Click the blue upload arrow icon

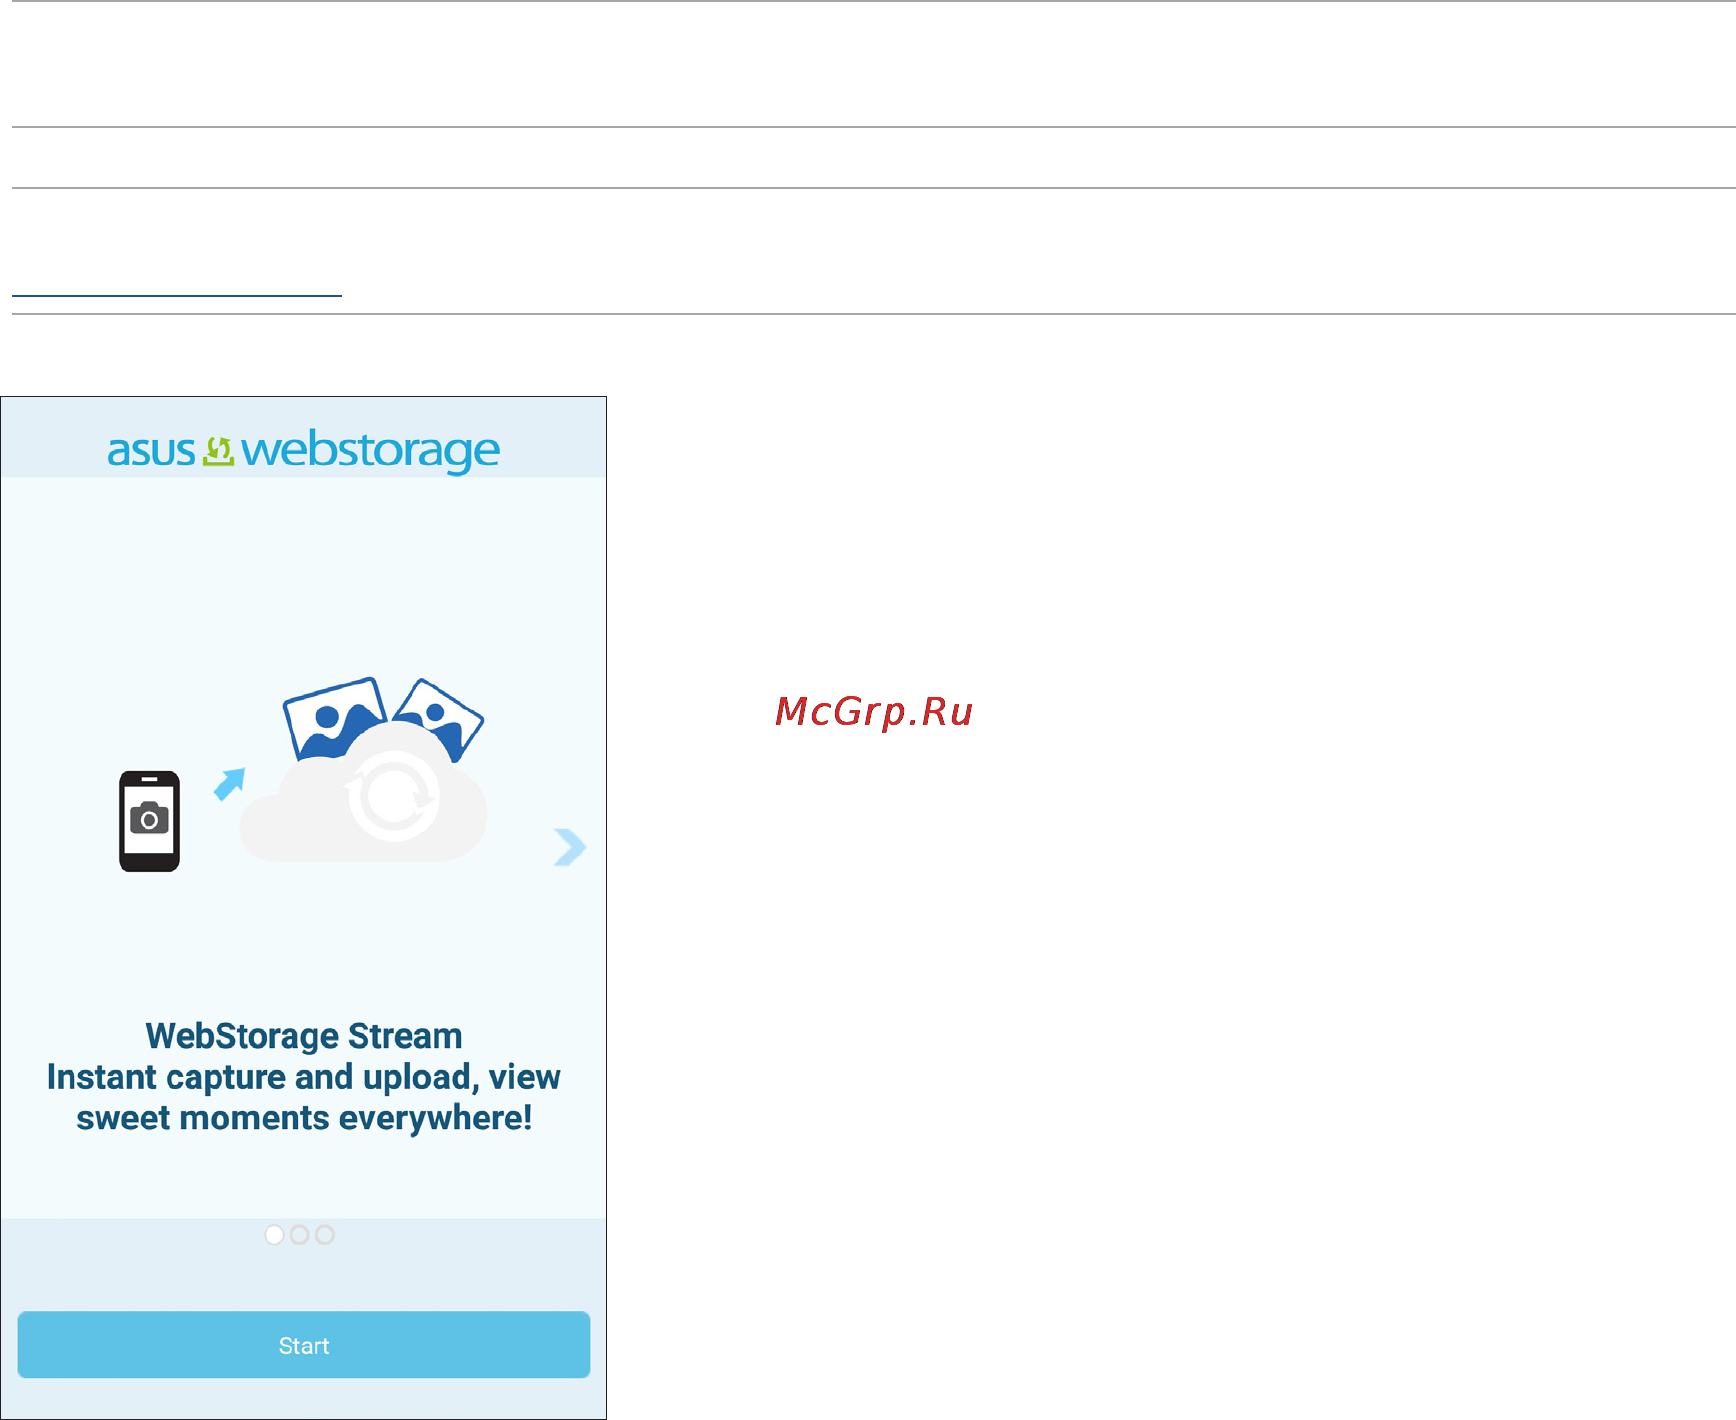tap(230, 784)
